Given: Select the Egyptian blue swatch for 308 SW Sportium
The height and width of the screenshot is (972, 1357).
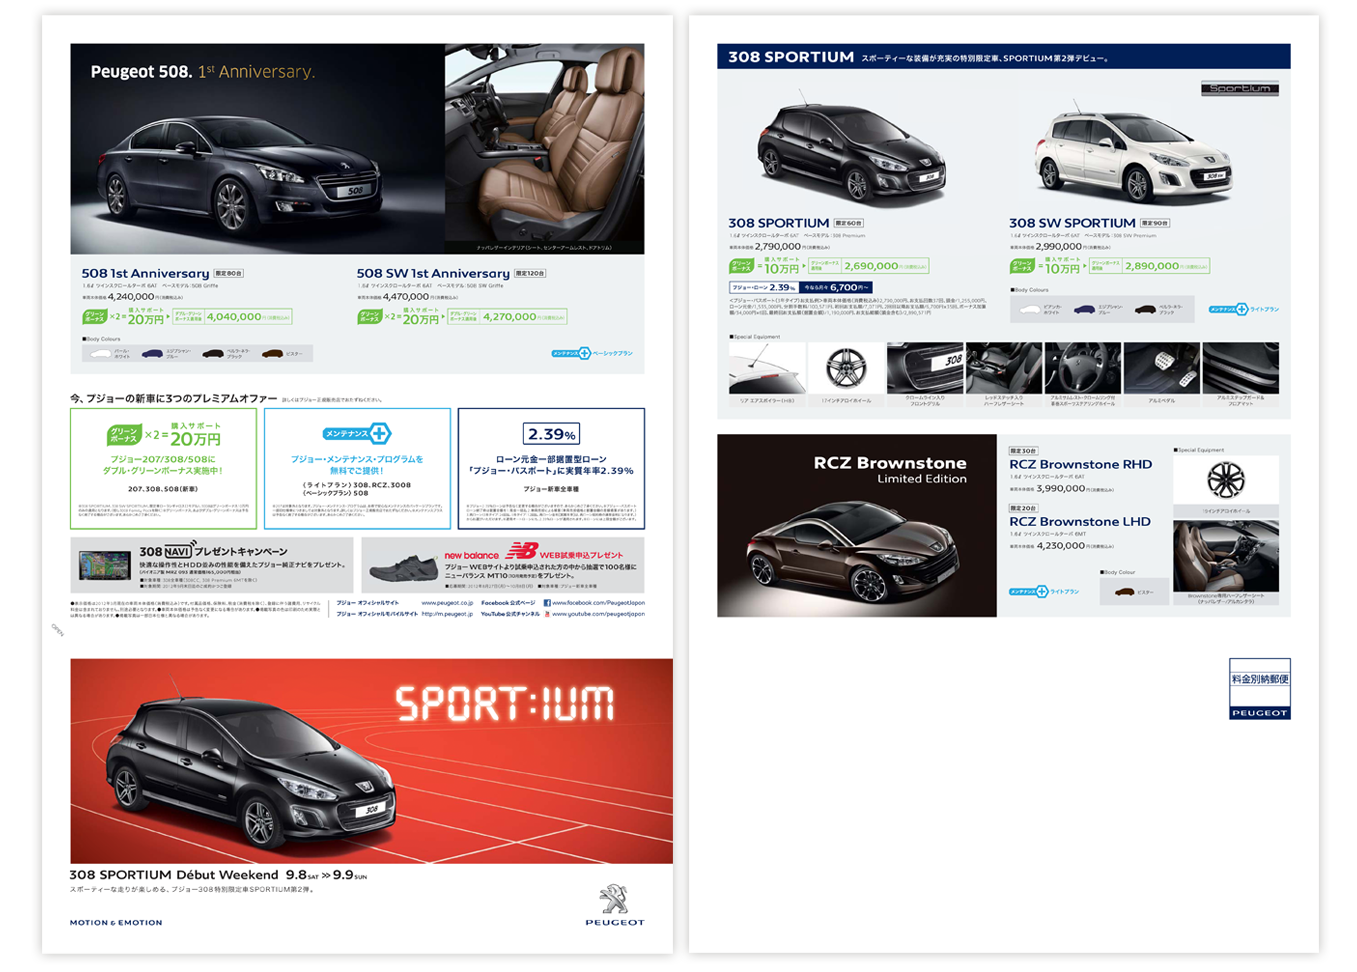Looking at the screenshot, I should point(1085,310).
